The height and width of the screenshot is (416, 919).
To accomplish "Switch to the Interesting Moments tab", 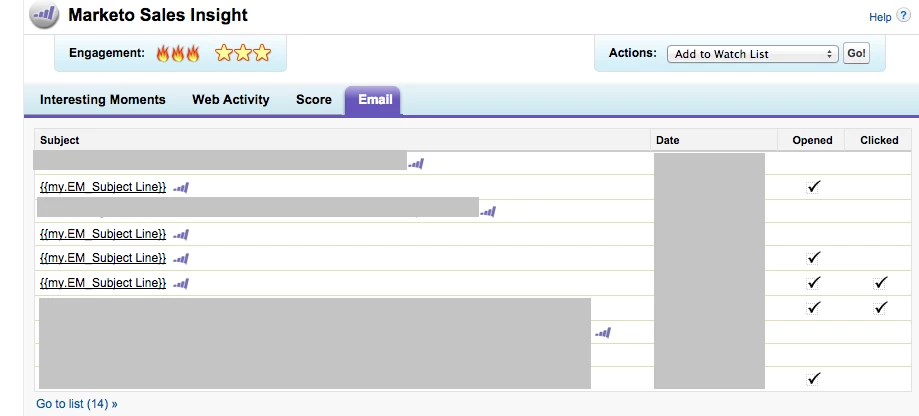I will [103, 100].
